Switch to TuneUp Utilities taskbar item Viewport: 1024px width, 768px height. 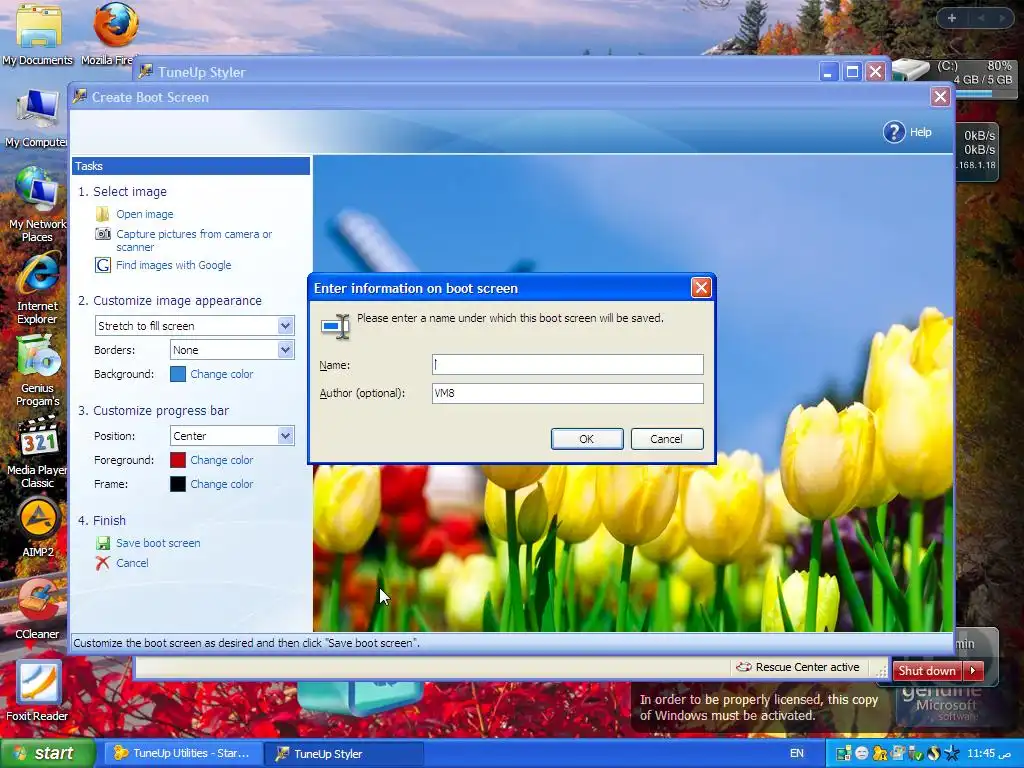pyautogui.click(x=183, y=754)
